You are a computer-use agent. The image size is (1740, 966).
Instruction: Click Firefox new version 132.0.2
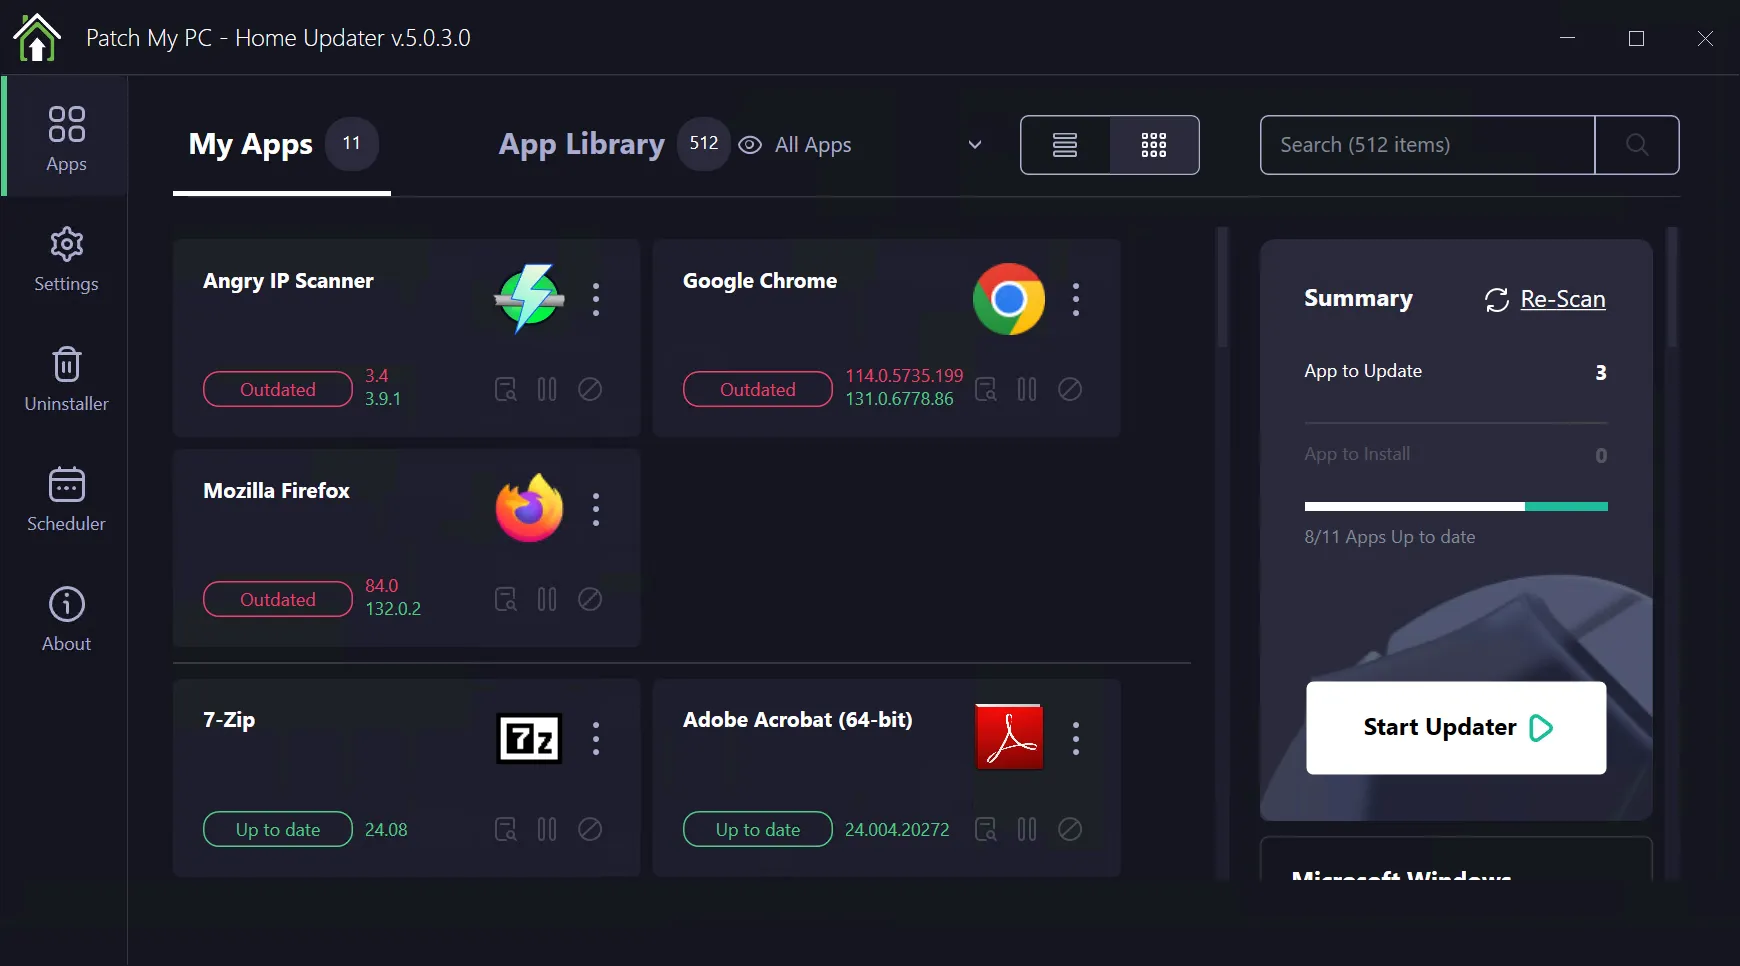pyautogui.click(x=393, y=609)
